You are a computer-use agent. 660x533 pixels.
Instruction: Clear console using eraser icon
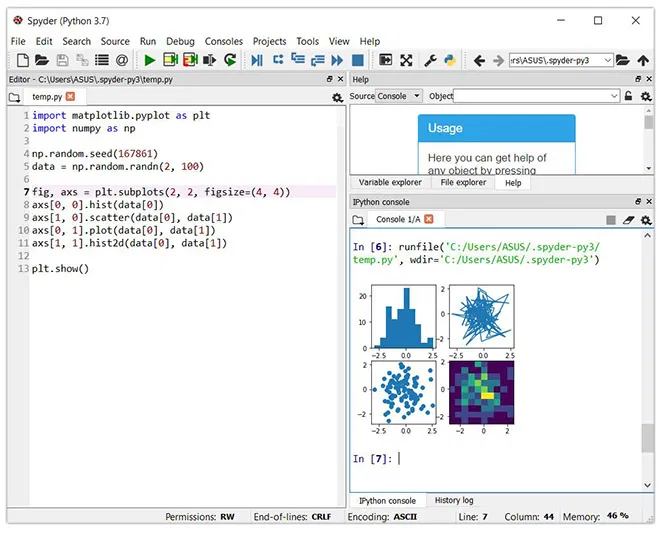(628, 220)
